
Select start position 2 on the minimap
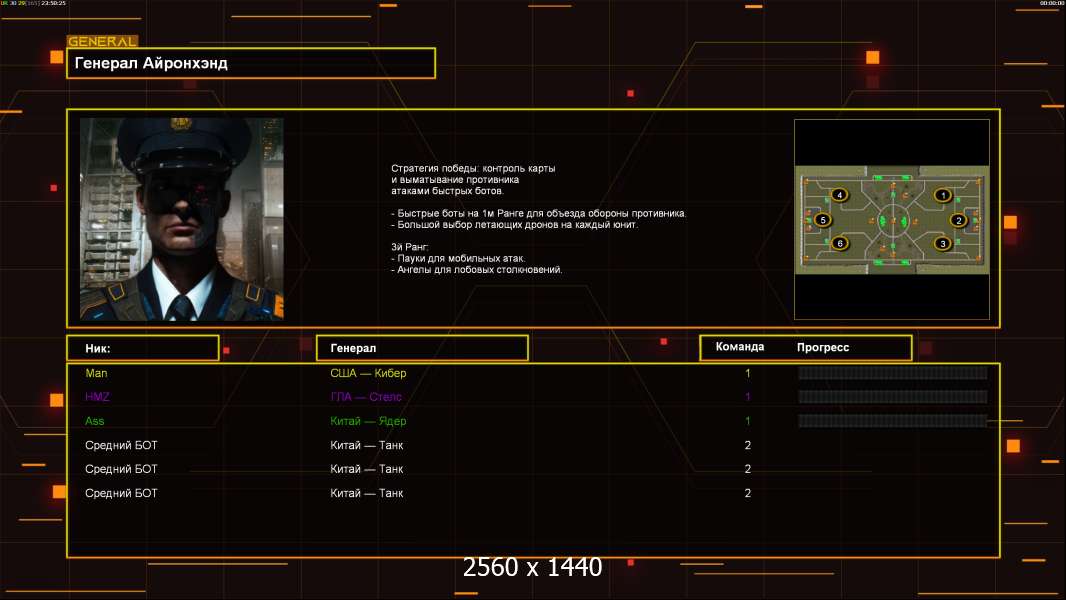pyautogui.click(x=958, y=220)
